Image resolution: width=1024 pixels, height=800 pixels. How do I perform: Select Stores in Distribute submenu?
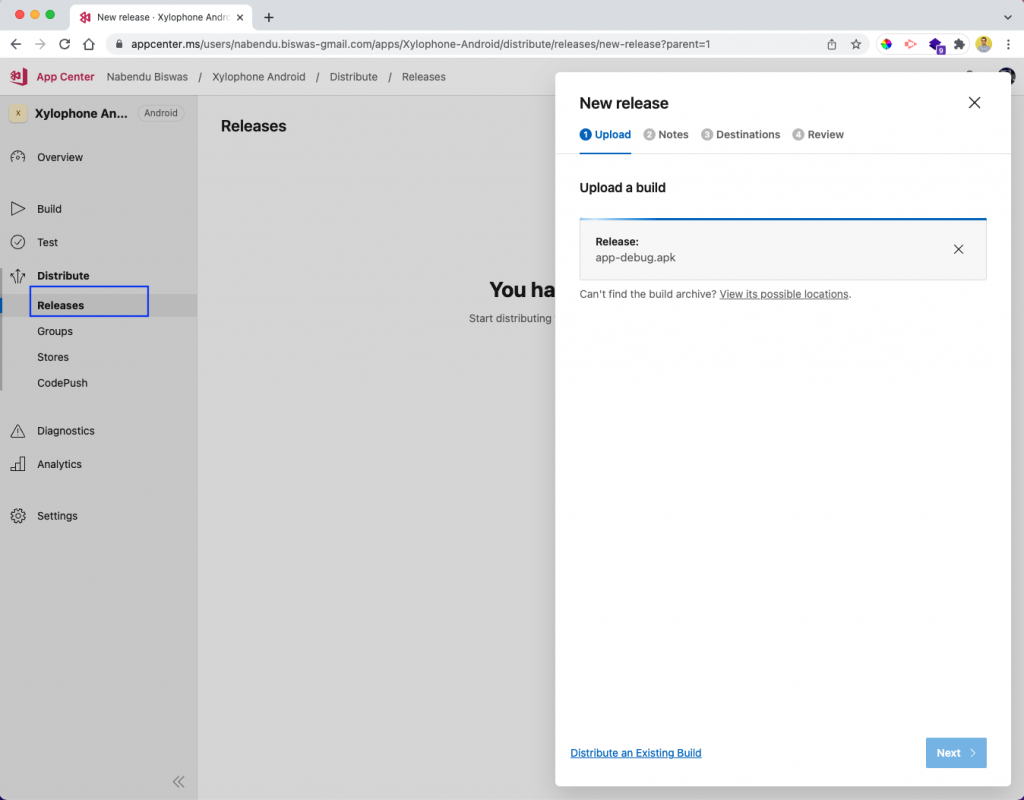[53, 357]
